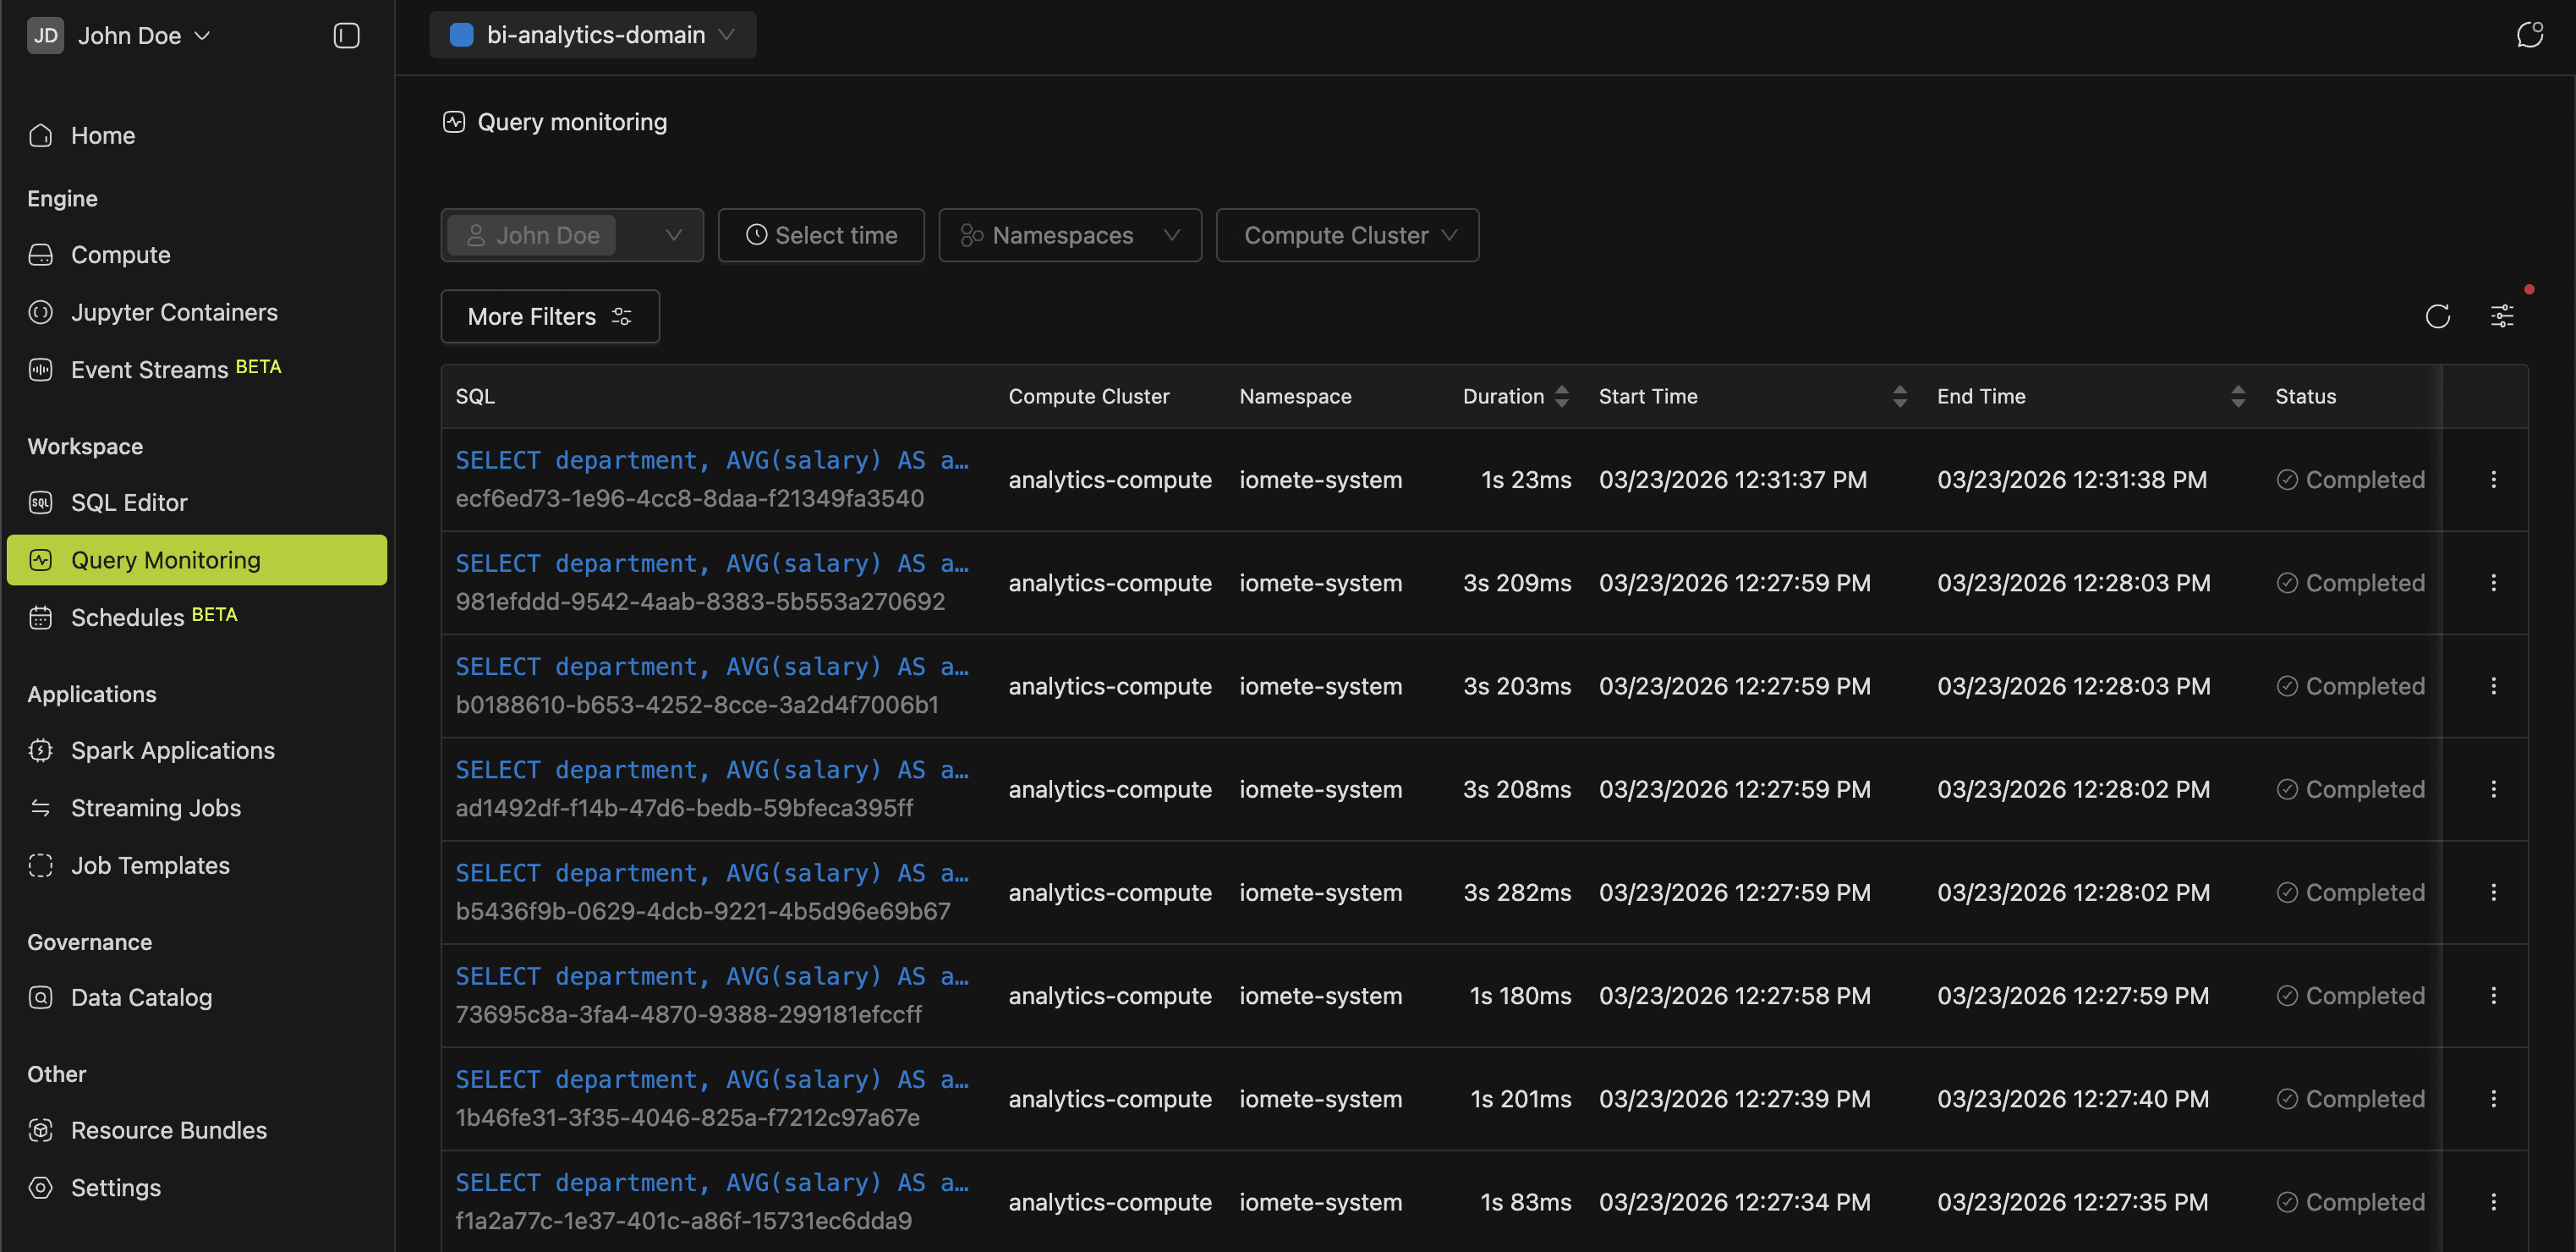
Task: Open the Namespaces filter dropdown
Action: [1069, 235]
